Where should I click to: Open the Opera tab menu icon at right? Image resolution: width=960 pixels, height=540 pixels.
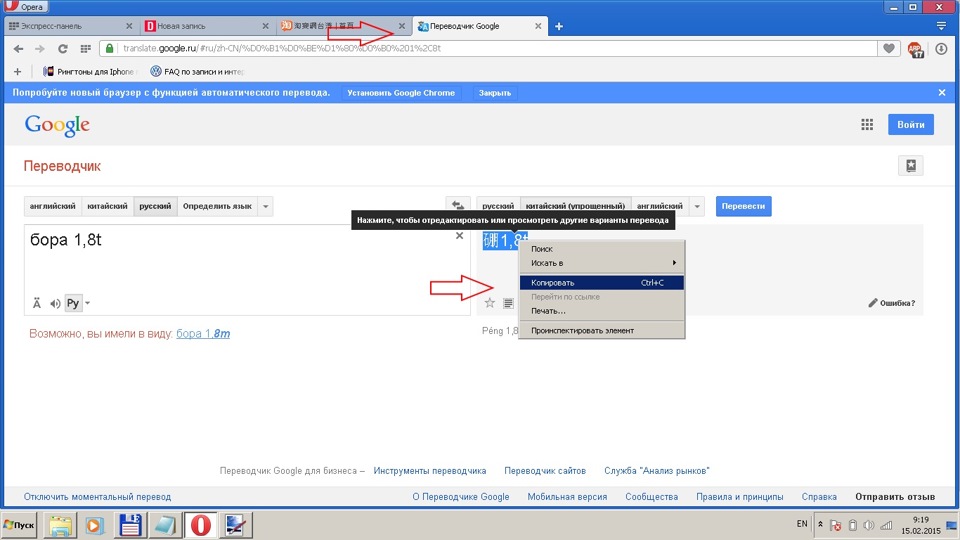pos(942,26)
